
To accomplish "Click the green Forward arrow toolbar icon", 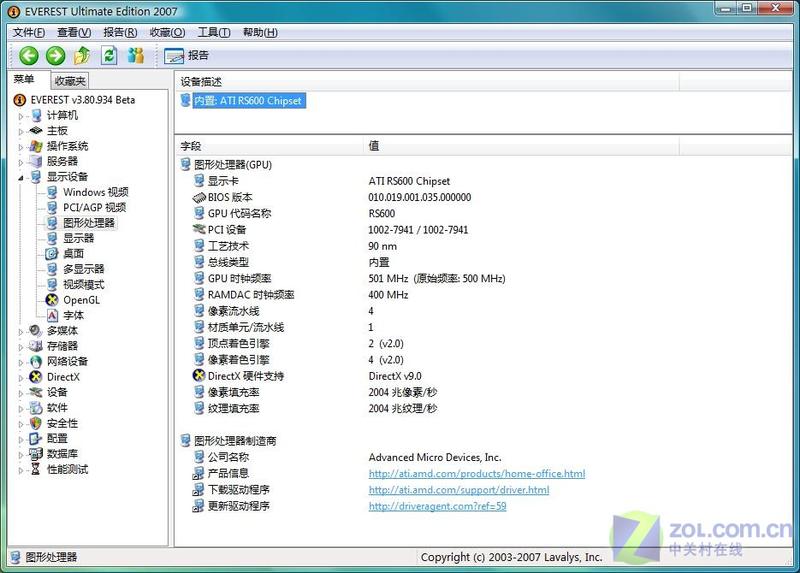I will [56, 56].
